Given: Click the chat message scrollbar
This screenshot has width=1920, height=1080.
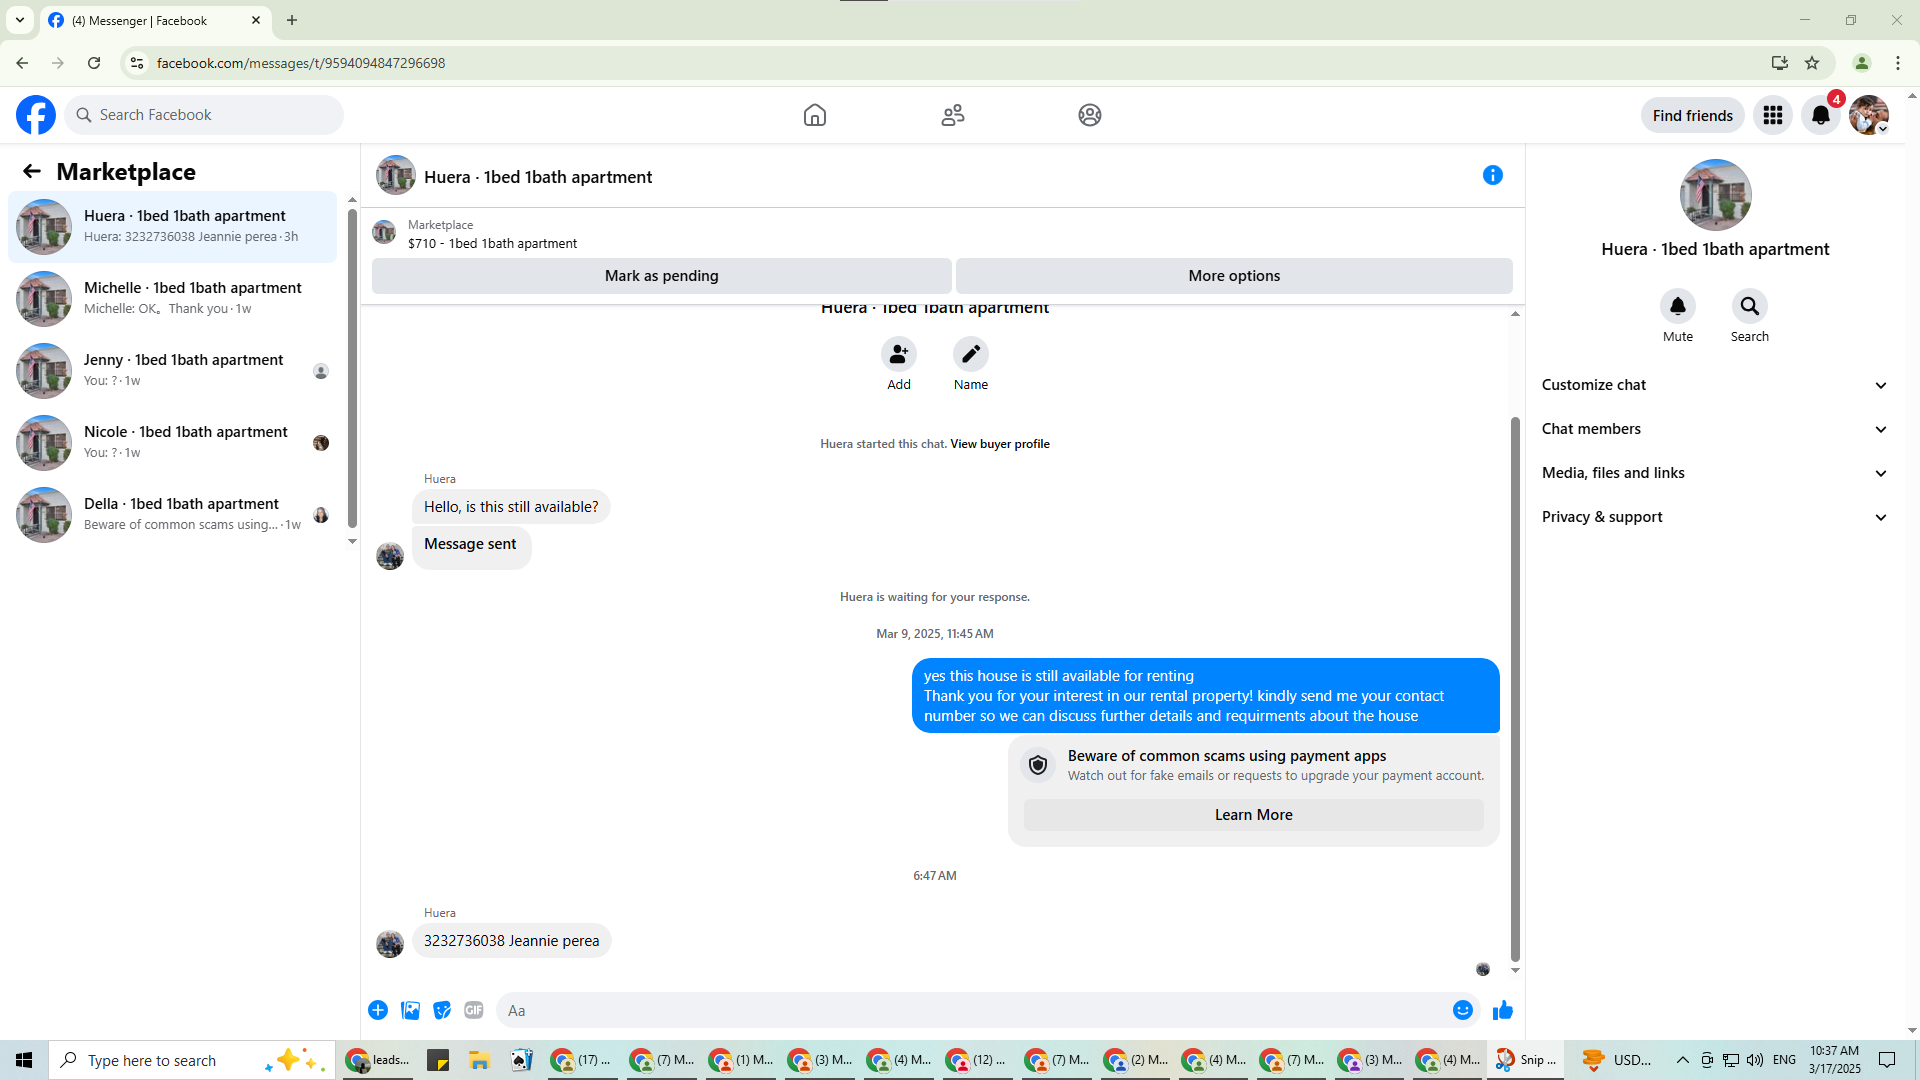Looking at the screenshot, I should (1515, 690).
